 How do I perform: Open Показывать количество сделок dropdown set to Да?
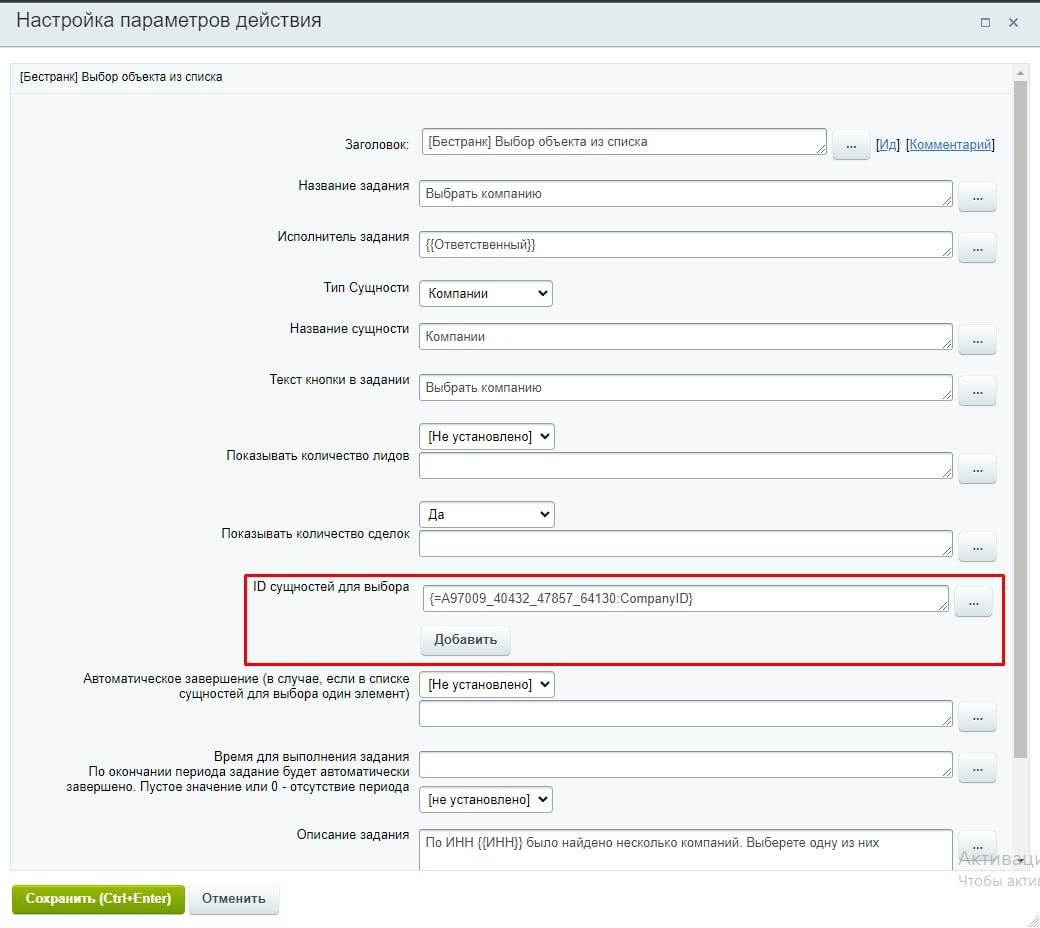487,514
